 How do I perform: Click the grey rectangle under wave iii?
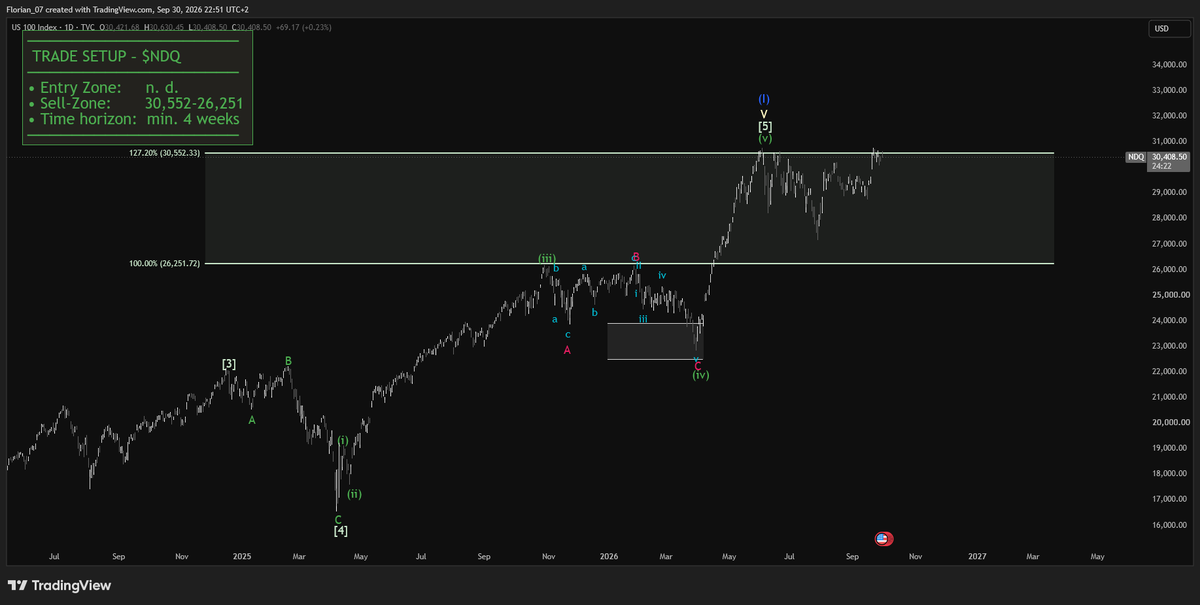tap(655, 341)
